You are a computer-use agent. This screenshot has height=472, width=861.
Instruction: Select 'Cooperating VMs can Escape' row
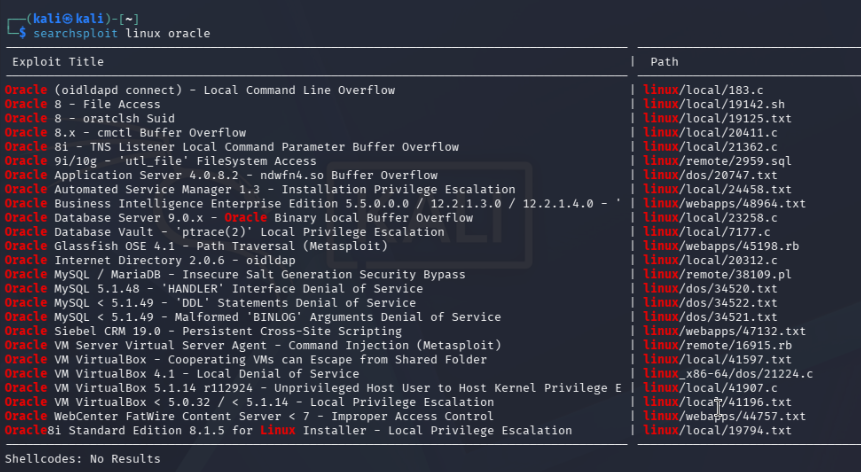tap(246, 360)
